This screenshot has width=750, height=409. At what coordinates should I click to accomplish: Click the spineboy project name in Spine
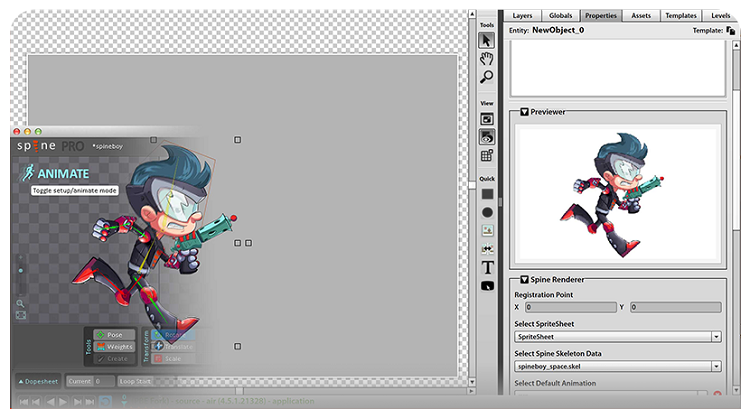(108, 147)
